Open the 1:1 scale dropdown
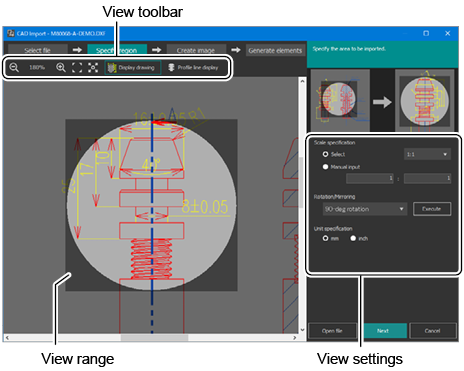The width and height of the screenshot is (464, 371). click(427, 154)
